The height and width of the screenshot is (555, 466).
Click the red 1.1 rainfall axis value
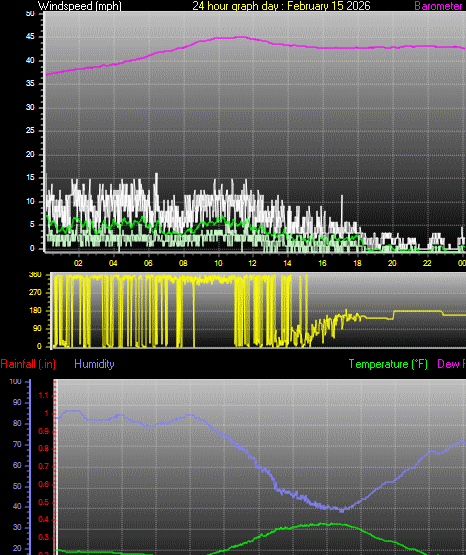(44, 395)
